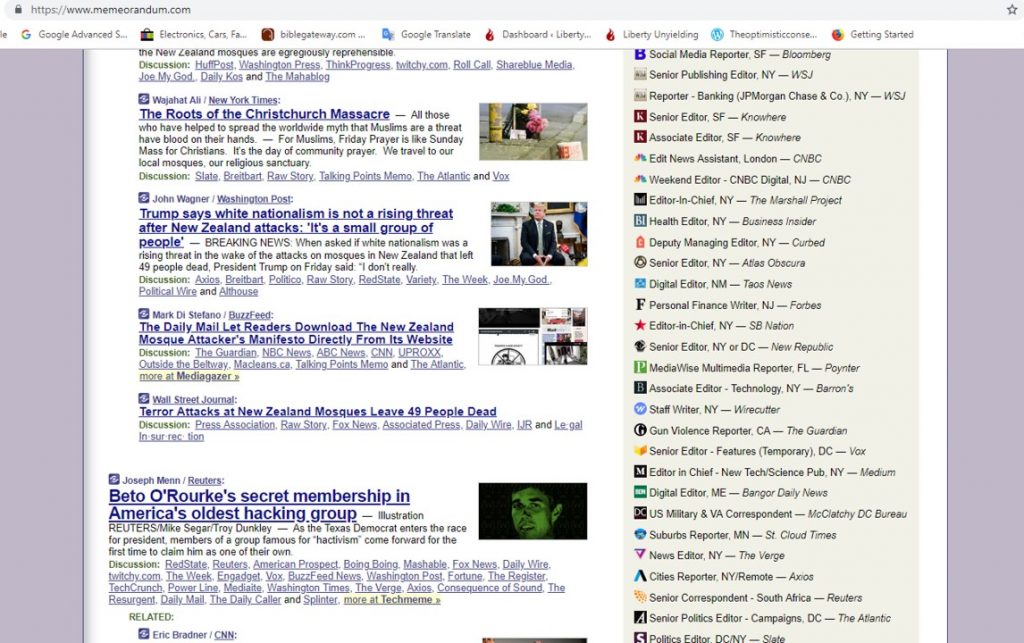Click the SB Nation star icon
Screen dimensions: 1024x643
coord(640,326)
